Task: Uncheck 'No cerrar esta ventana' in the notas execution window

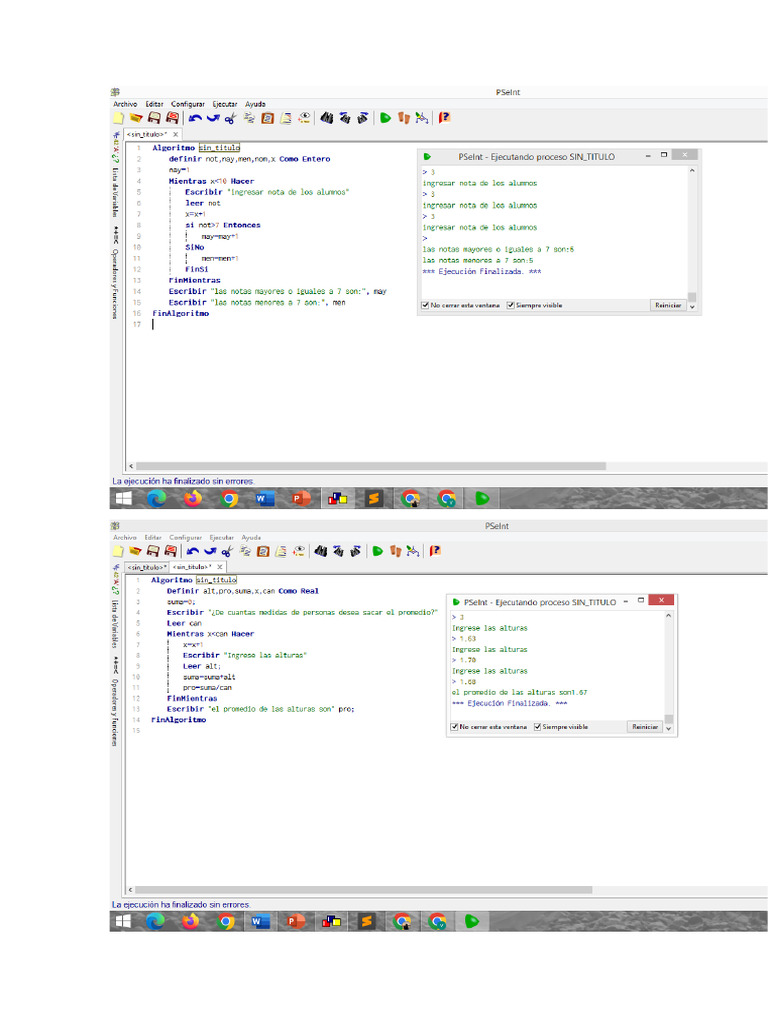Action: click(x=425, y=305)
